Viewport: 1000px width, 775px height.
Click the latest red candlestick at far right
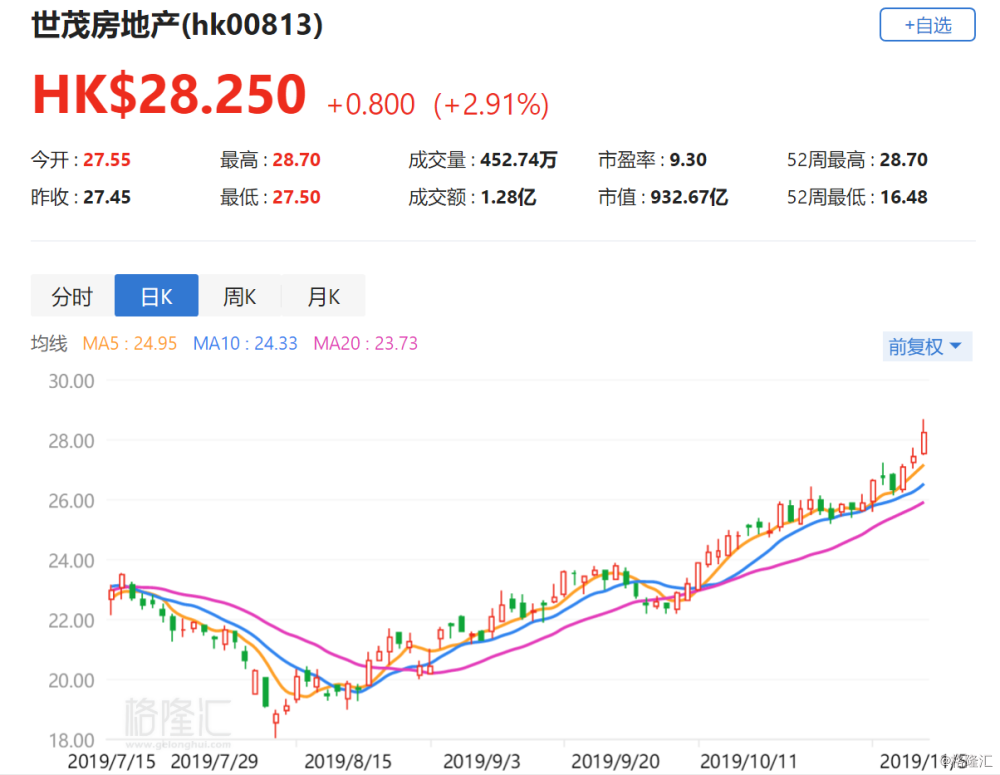[x=924, y=441]
